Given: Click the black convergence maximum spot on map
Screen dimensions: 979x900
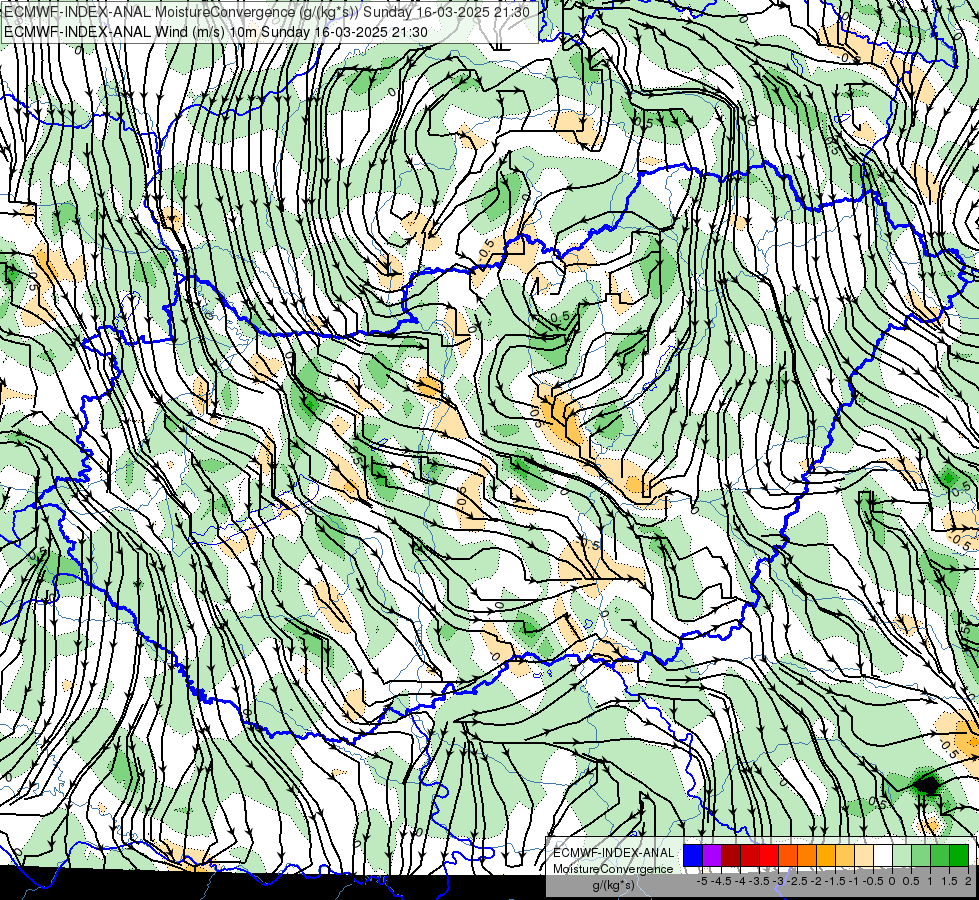Looking at the screenshot, I should pyautogui.click(x=927, y=784).
